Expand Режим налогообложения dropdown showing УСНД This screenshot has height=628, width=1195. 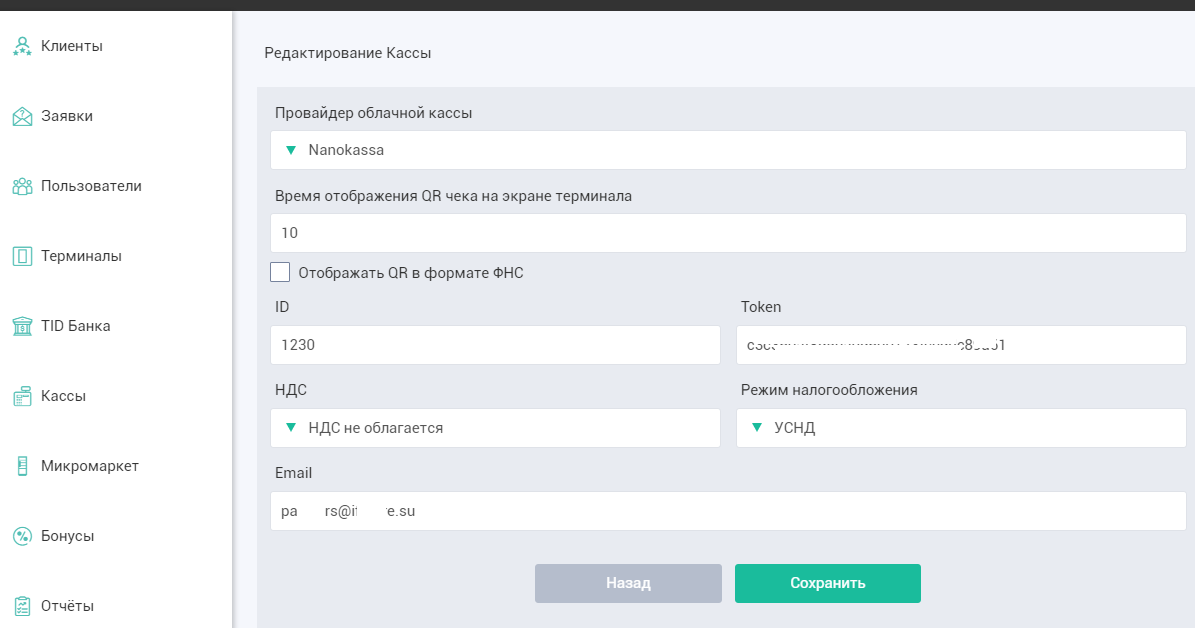point(960,428)
